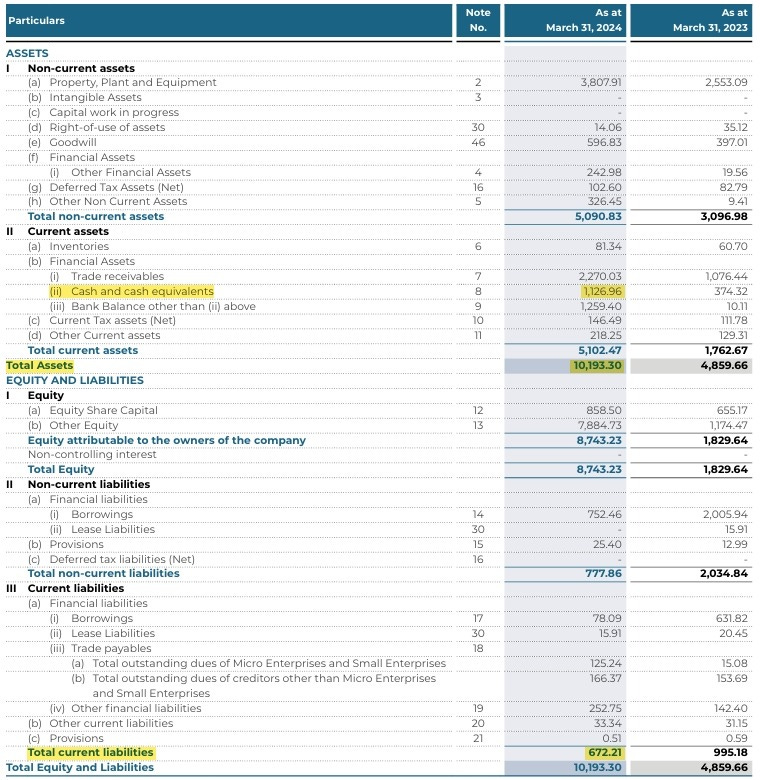Click 'Bank Balance other than (ii) above' label
Viewport: 760px width, 780px height.
pos(163,306)
